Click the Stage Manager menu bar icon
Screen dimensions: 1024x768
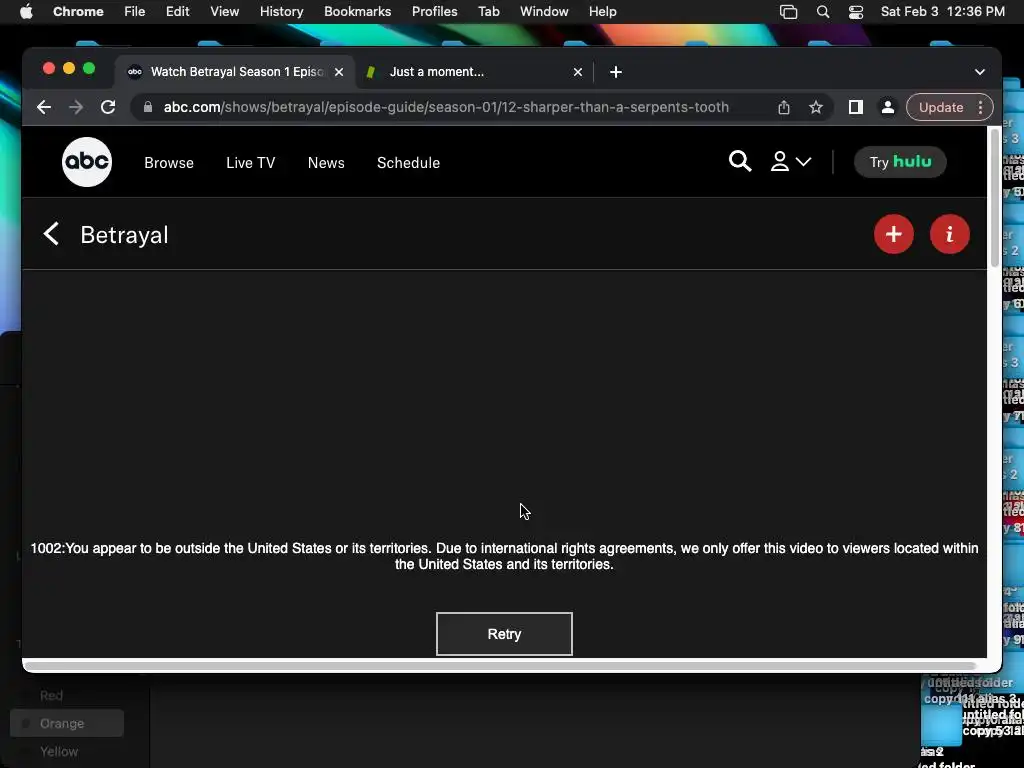pyautogui.click(x=788, y=12)
